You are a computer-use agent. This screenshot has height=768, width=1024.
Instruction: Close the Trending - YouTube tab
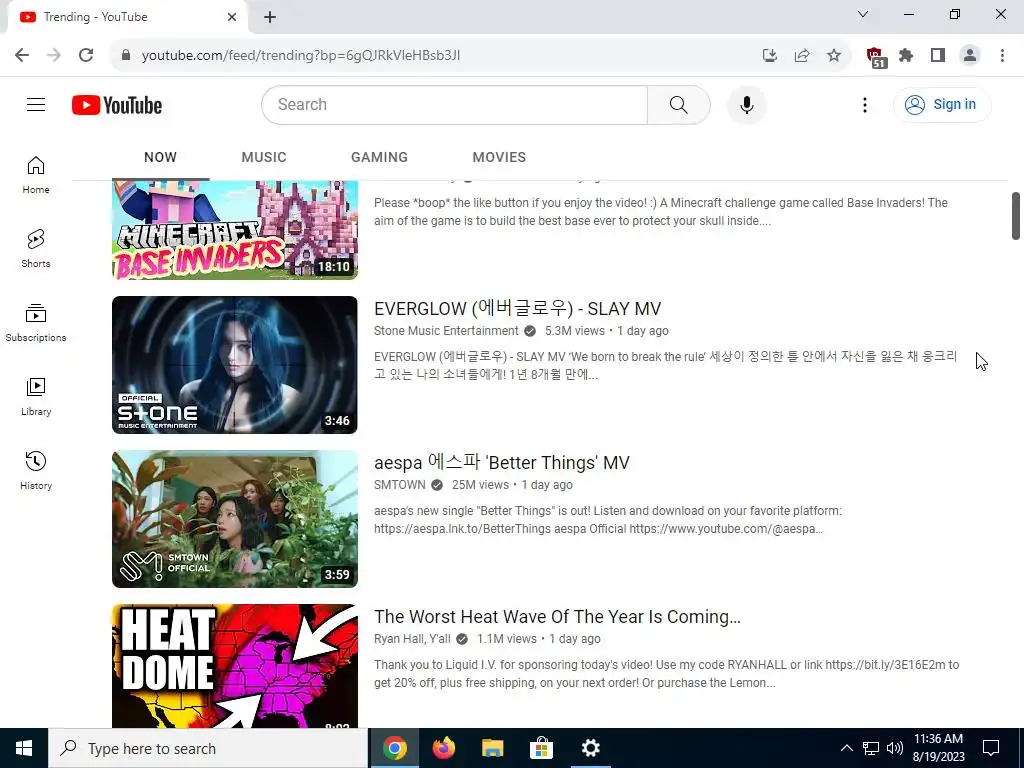[x=232, y=17]
